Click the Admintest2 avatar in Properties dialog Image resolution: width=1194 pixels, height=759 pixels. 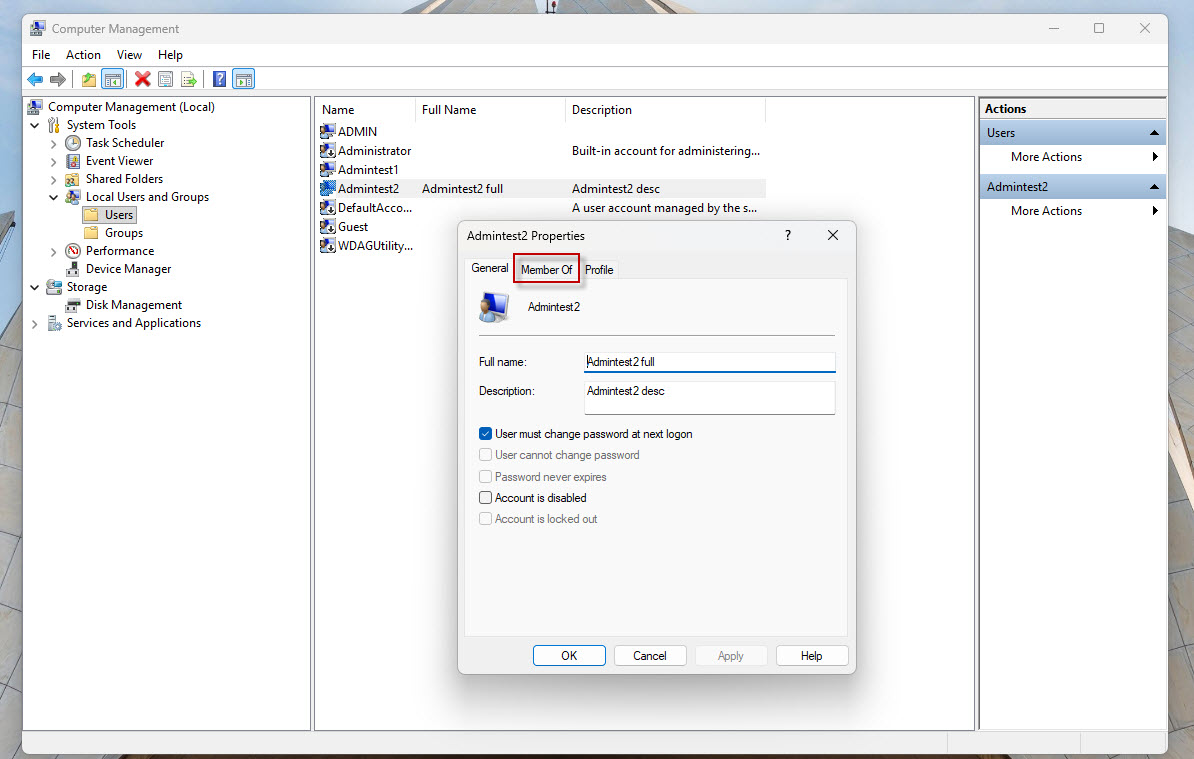point(494,307)
